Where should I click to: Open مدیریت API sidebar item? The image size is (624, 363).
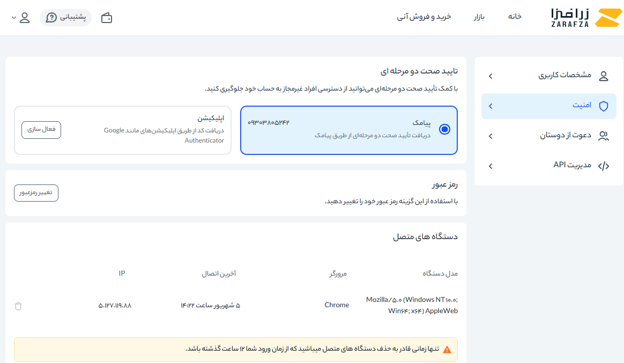(549, 166)
